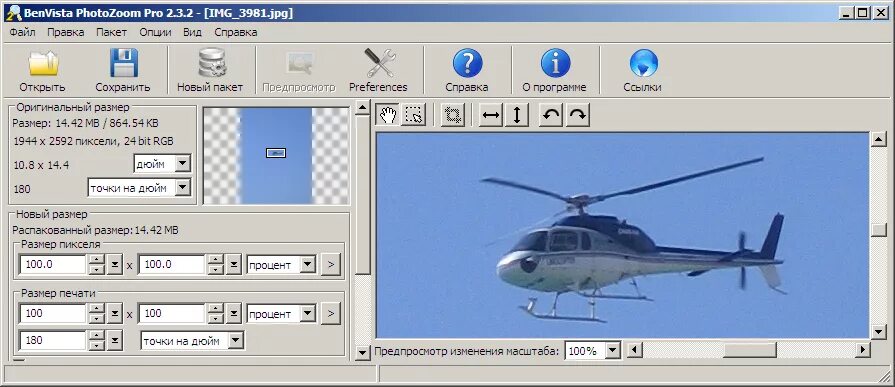Show О программе info

click(554, 71)
